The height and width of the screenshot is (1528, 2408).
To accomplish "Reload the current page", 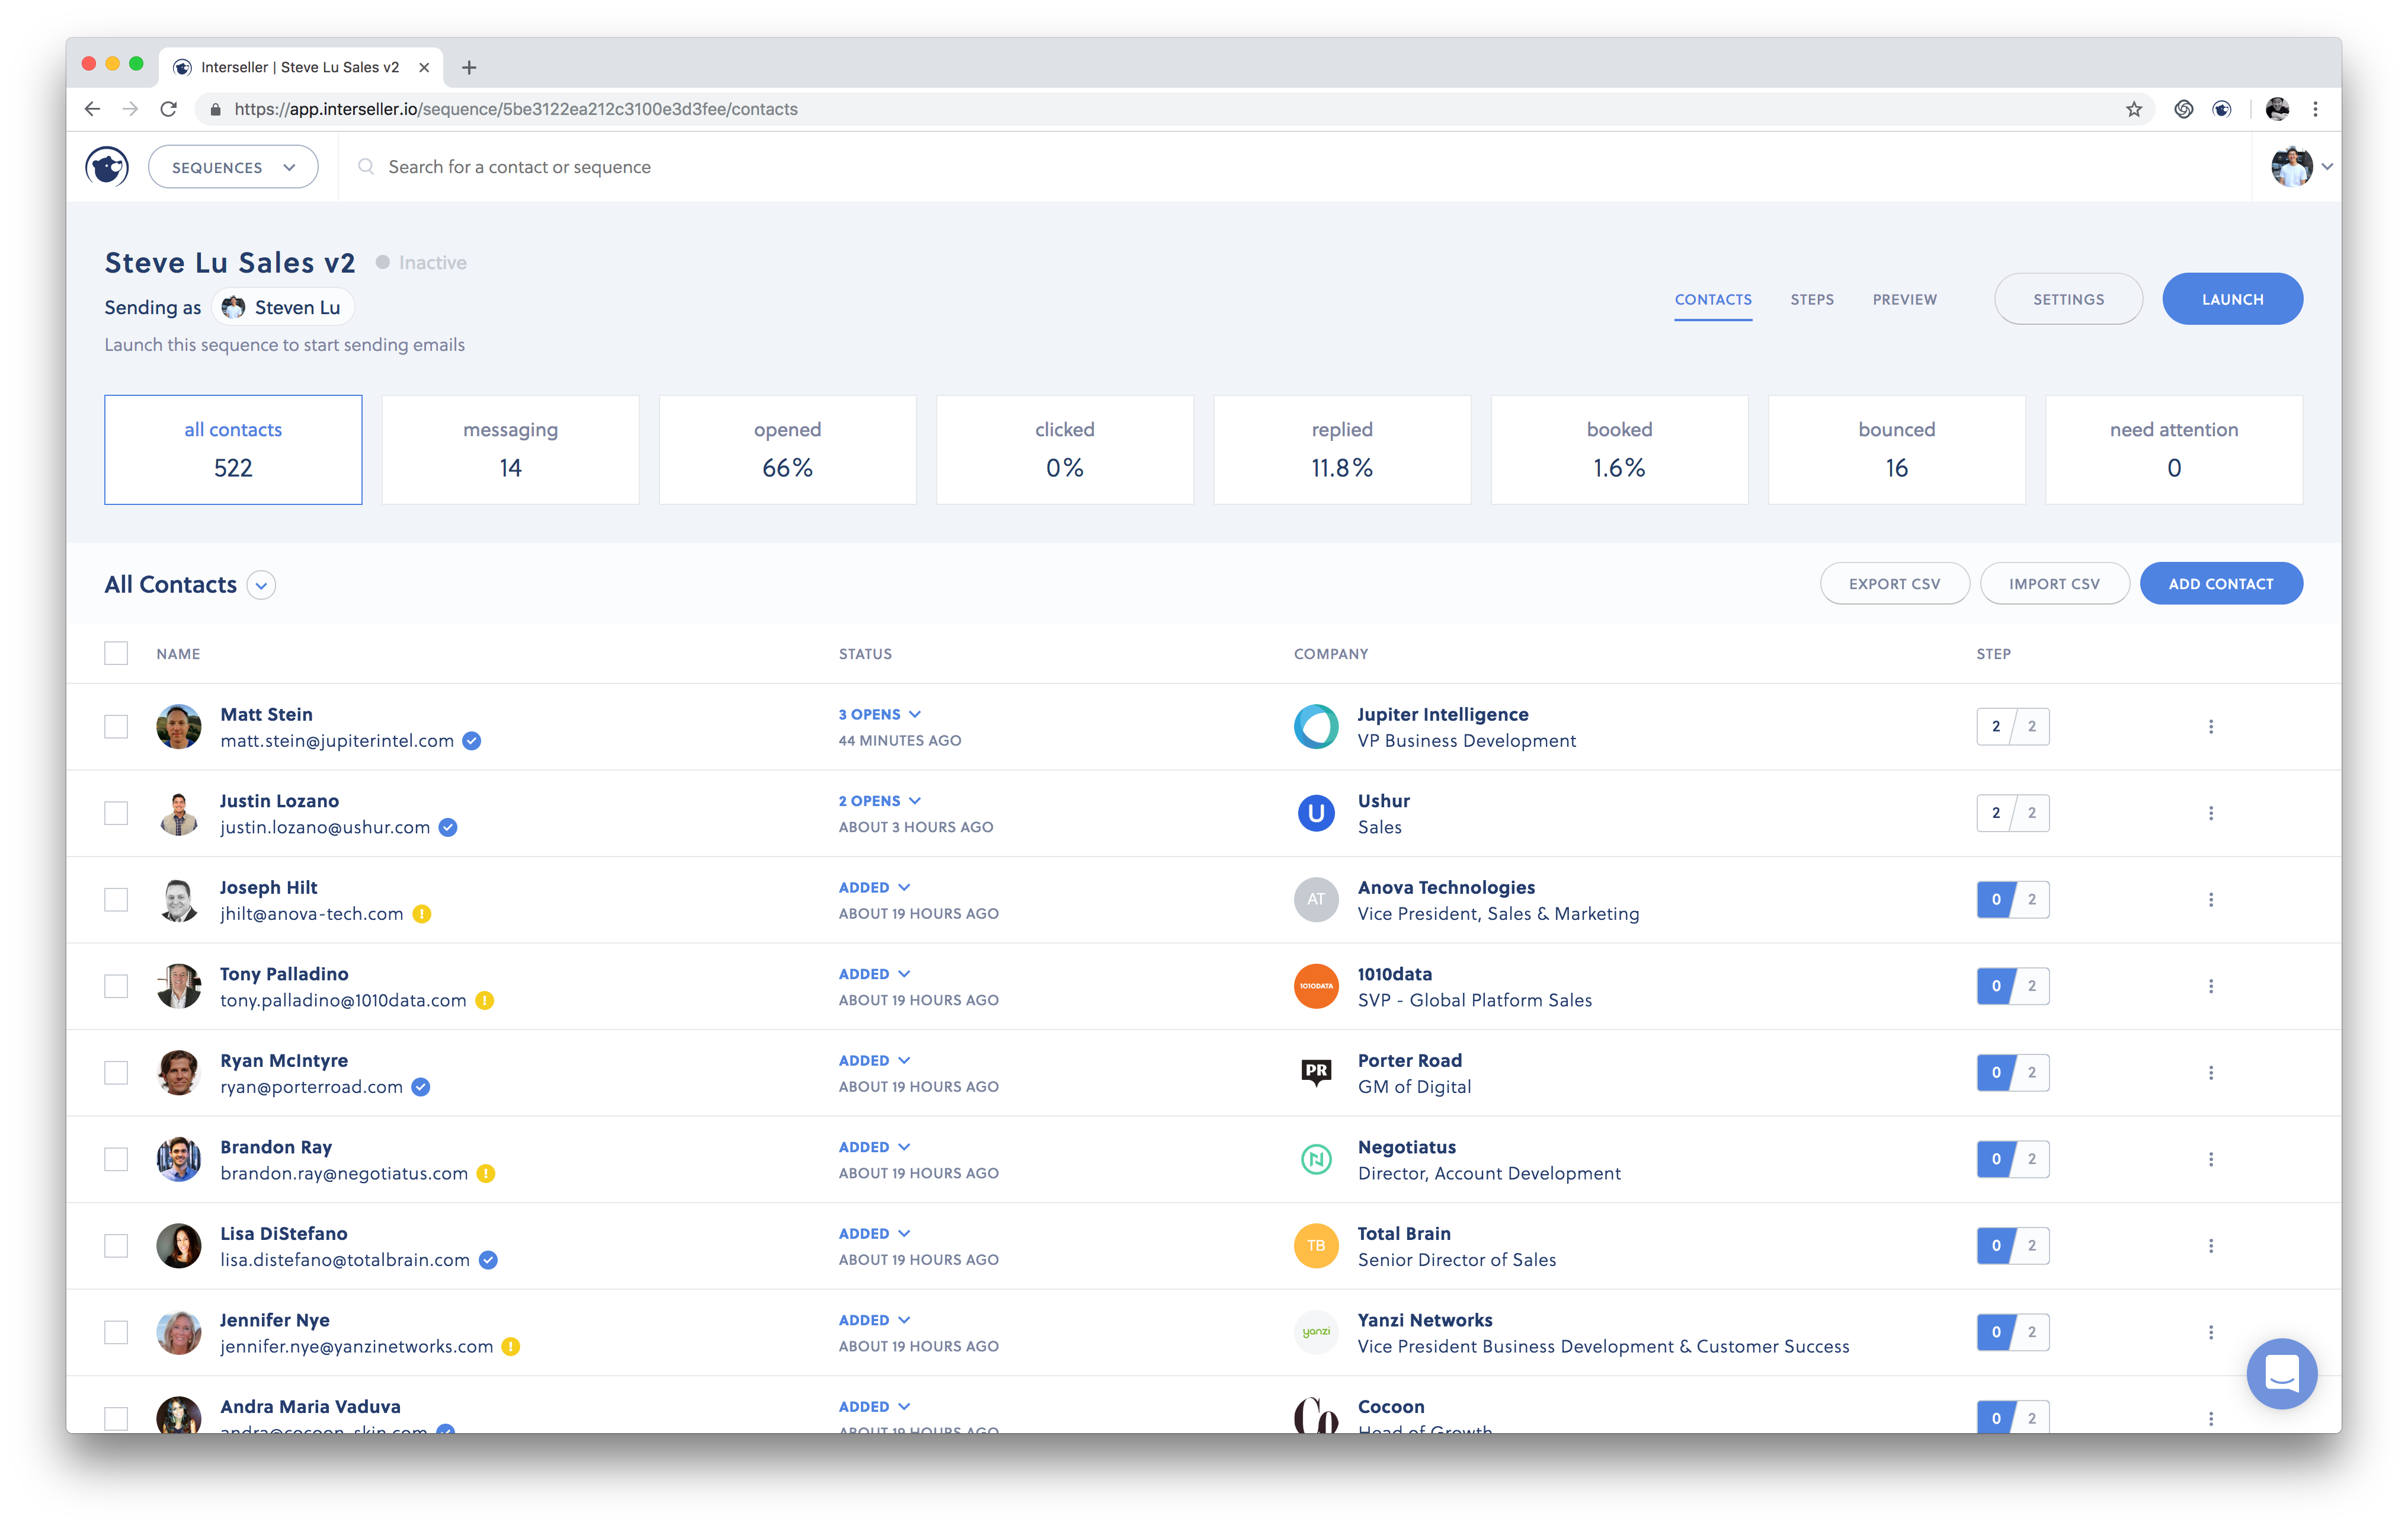I will [168, 109].
